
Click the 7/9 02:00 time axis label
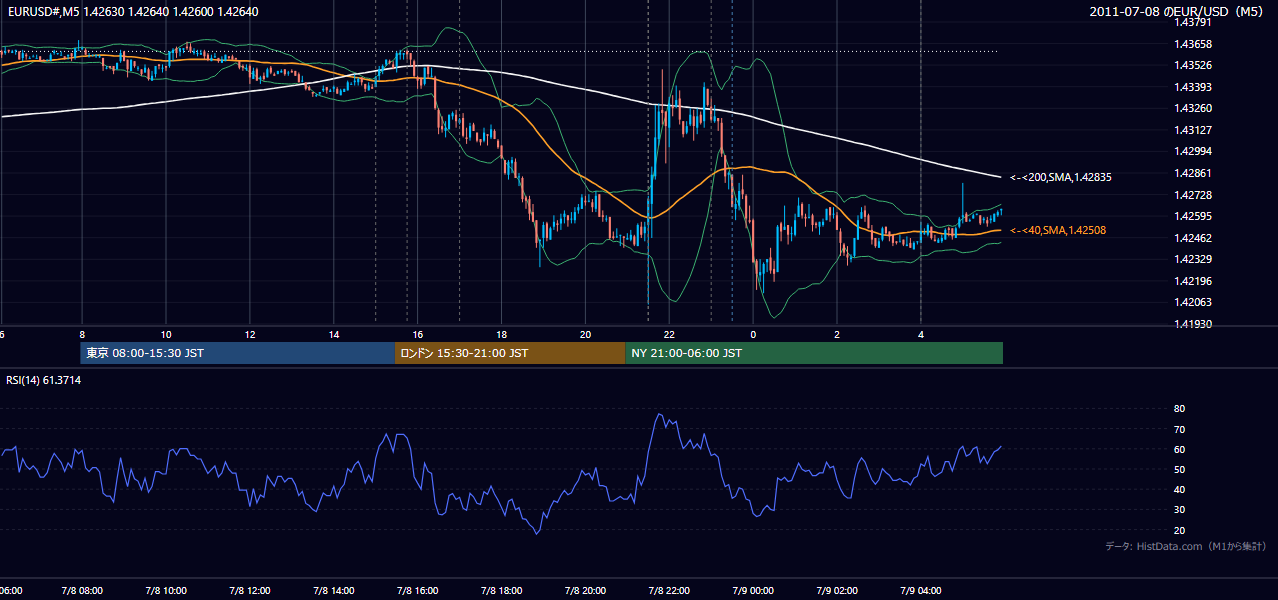tap(838, 590)
